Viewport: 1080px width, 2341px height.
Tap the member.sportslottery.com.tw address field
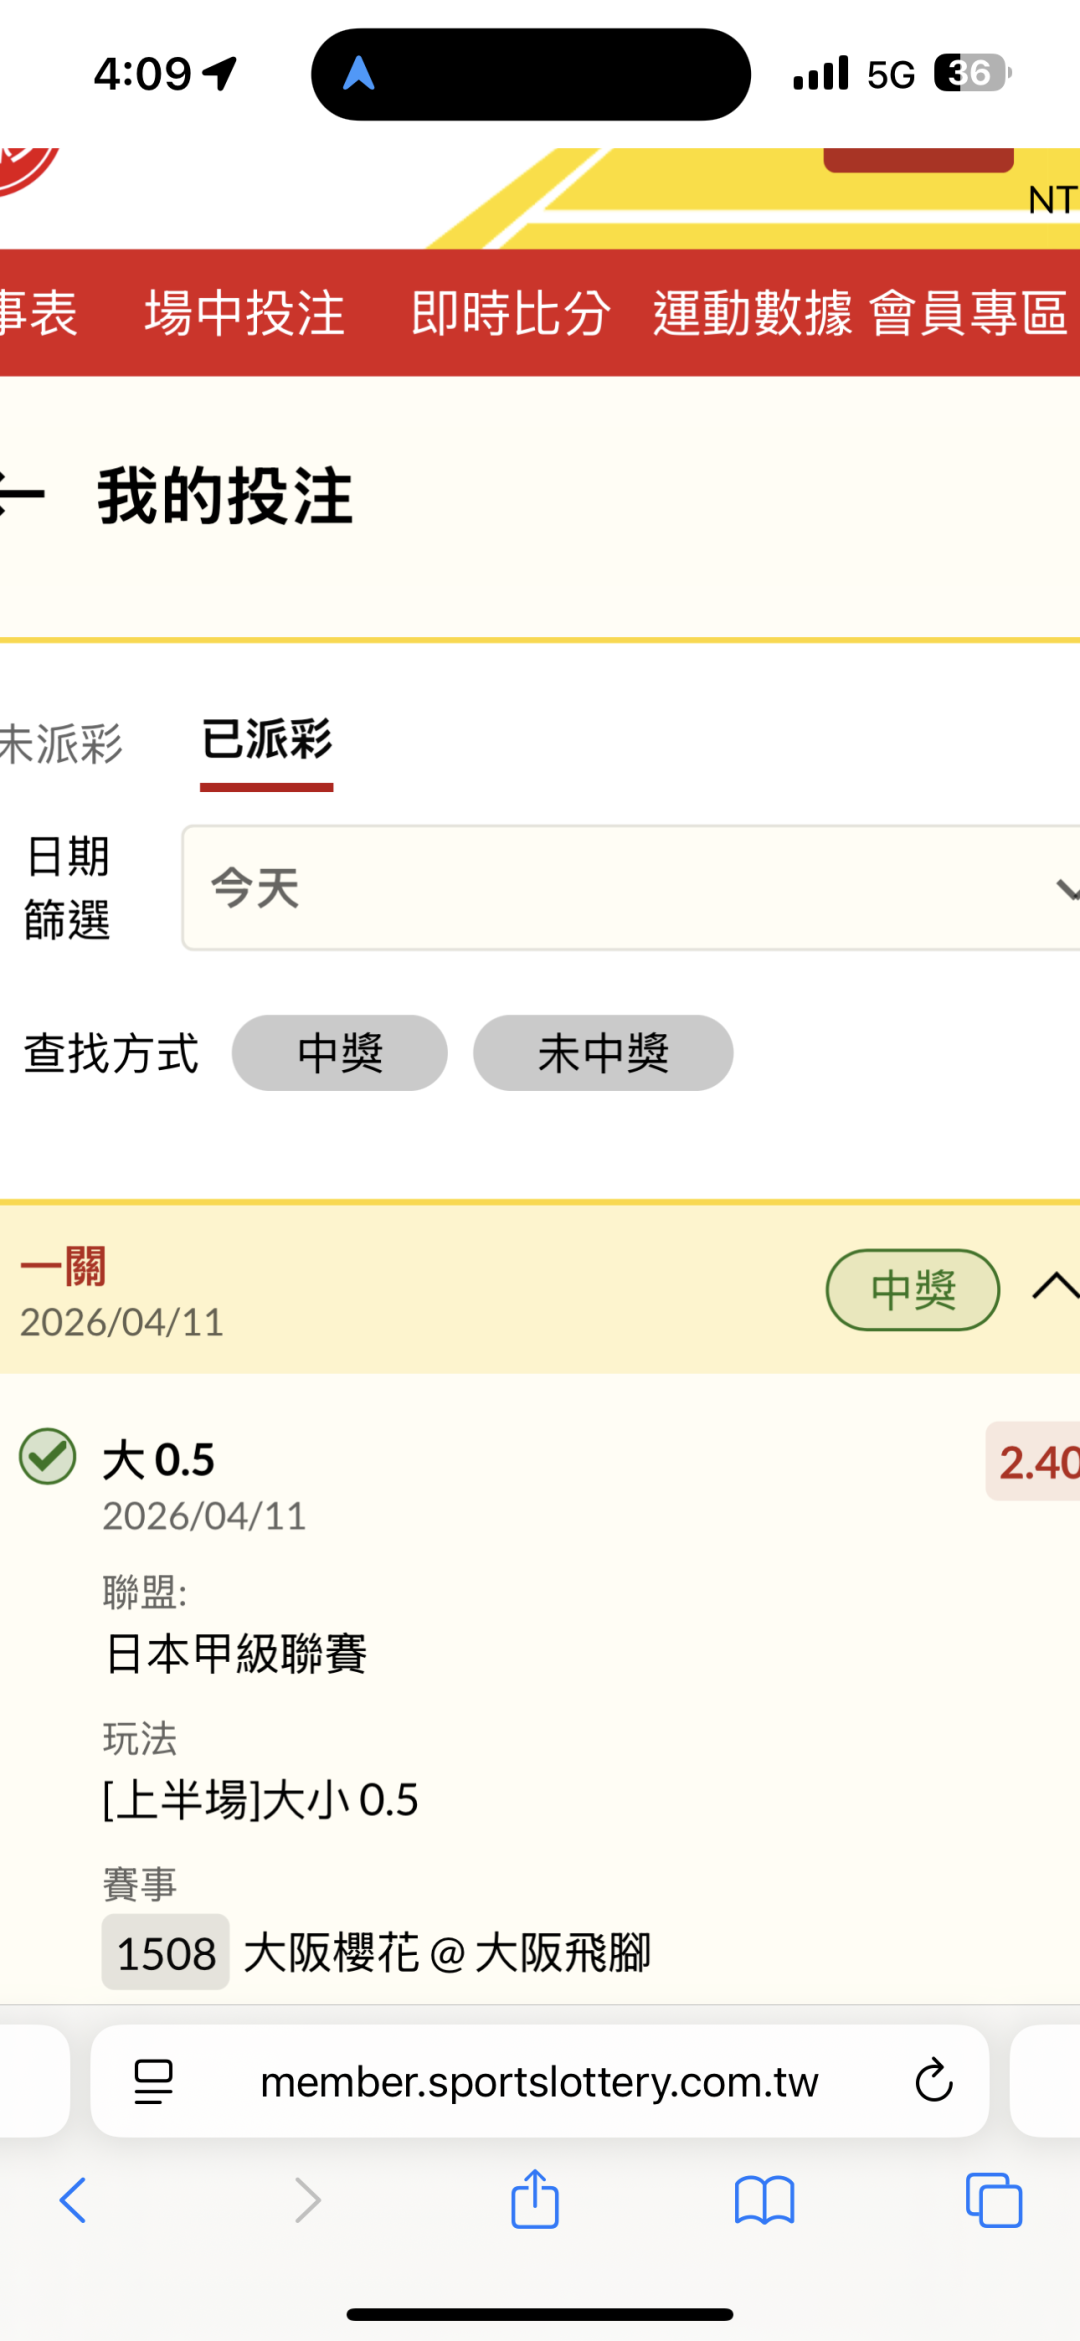pos(539,2081)
